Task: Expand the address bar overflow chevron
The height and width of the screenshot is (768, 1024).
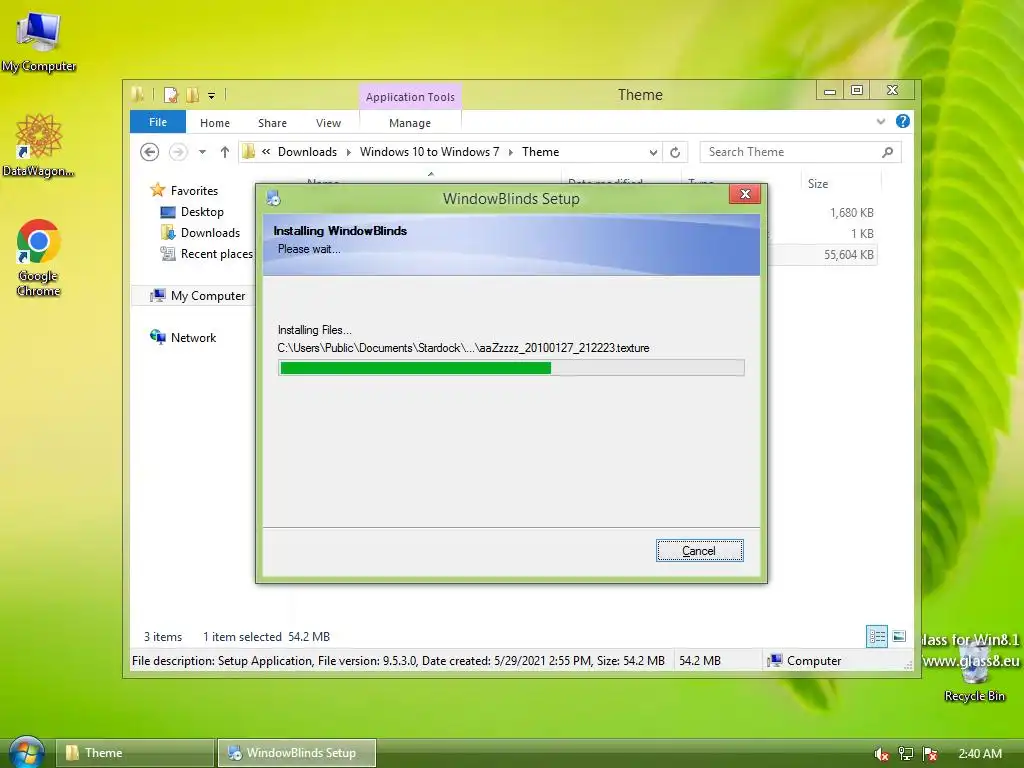Action: click(x=266, y=152)
